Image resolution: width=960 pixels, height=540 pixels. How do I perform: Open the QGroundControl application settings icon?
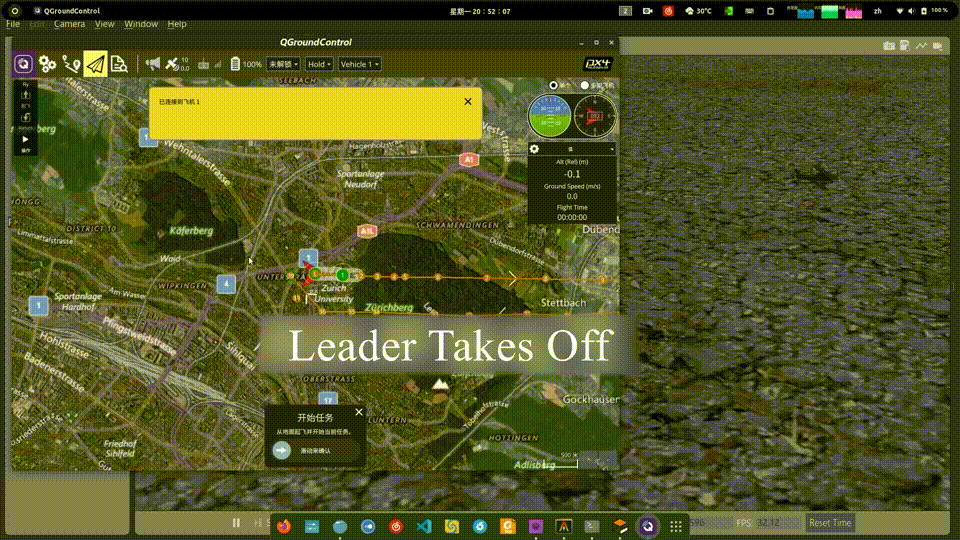[x=23, y=64]
